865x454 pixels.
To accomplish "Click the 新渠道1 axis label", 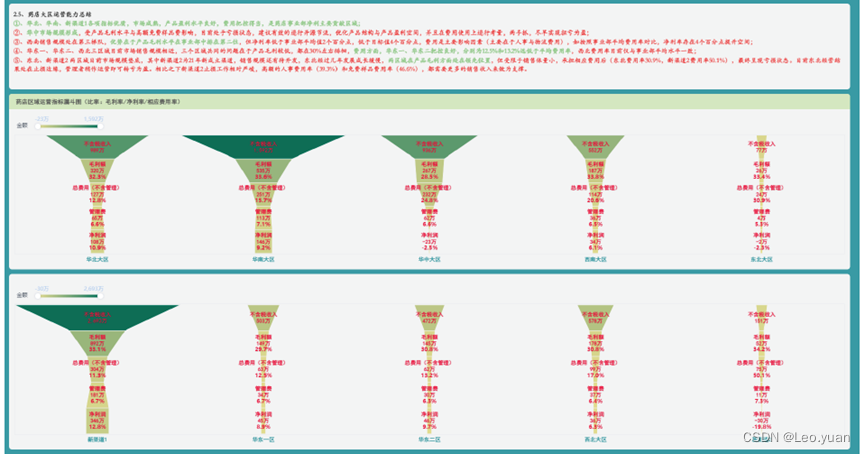I will point(97,440).
